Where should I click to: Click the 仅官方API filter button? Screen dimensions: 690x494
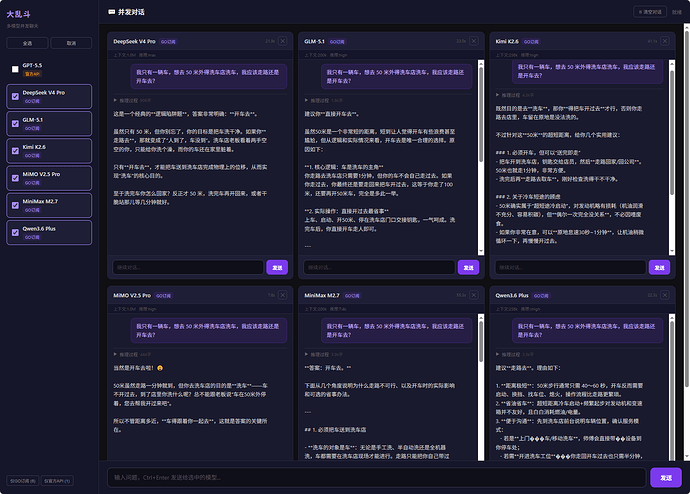point(57,481)
